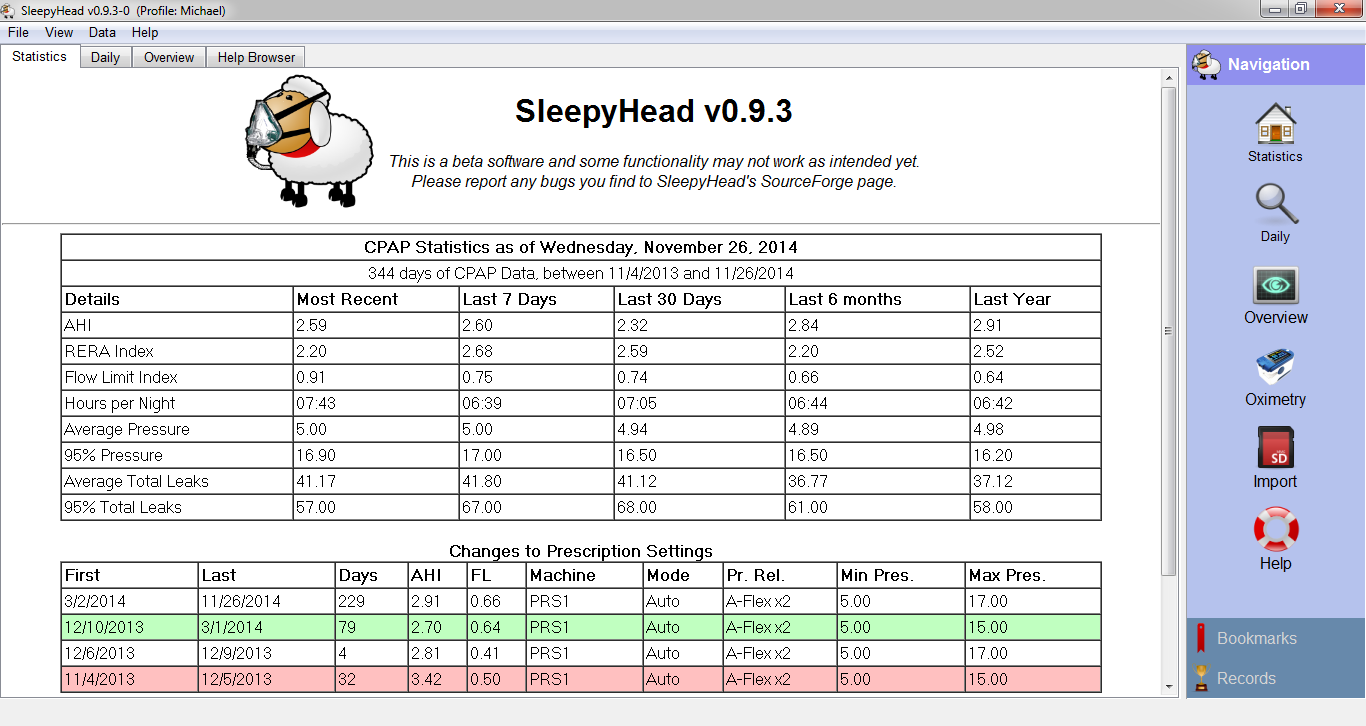Open the File menu
The height and width of the screenshot is (726, 1366).
click(x=18, y=33)
